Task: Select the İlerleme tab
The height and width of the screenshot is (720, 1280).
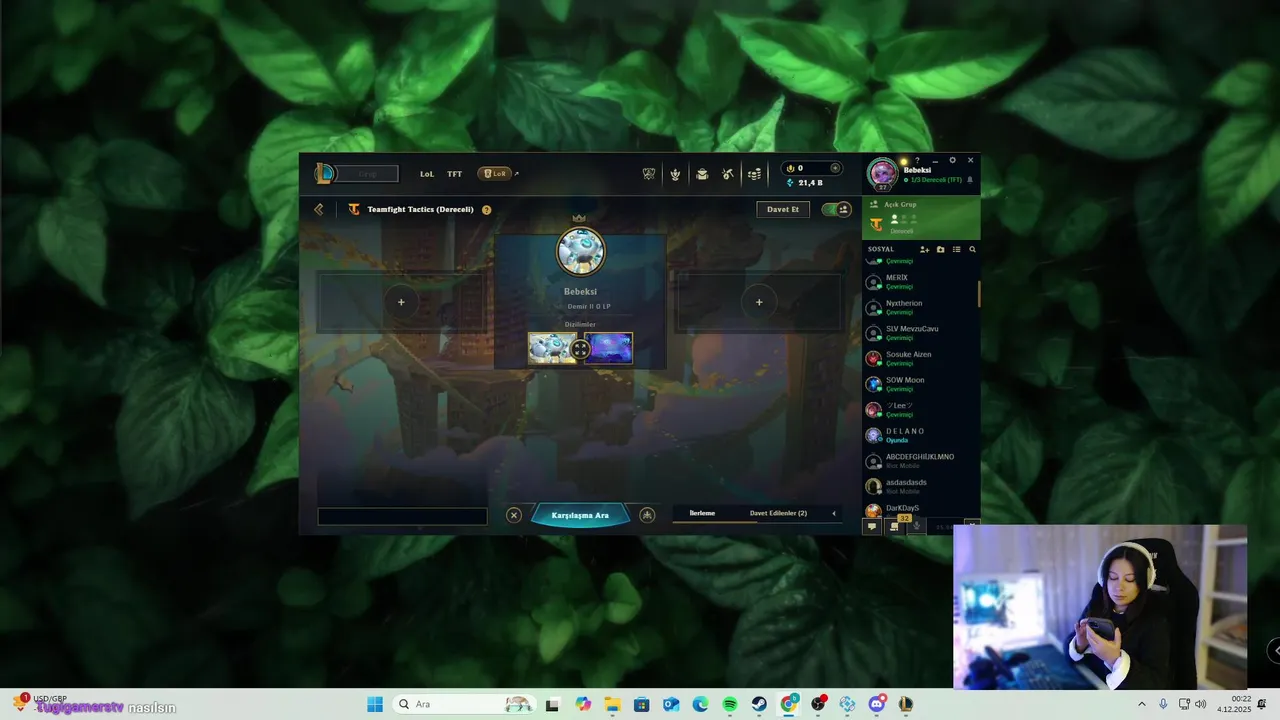Action: (702, 513)
